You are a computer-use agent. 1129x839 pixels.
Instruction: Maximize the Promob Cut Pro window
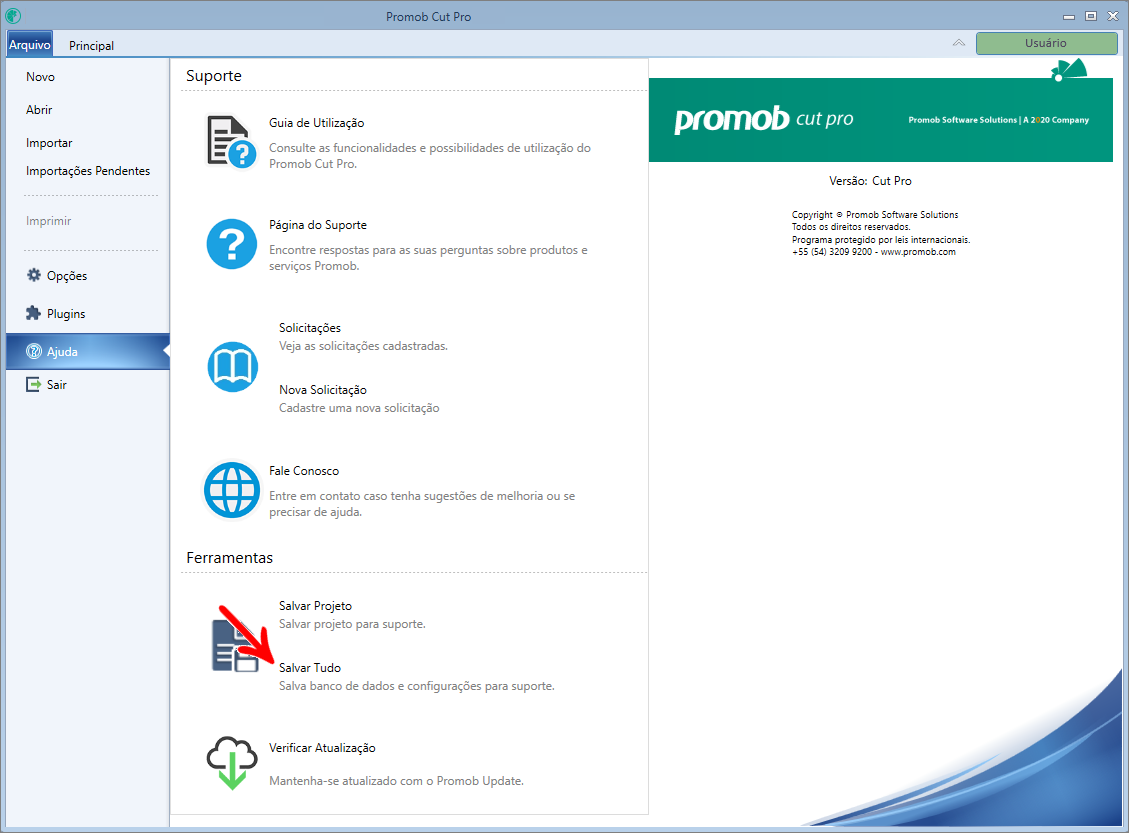(x=1091, y=16)
